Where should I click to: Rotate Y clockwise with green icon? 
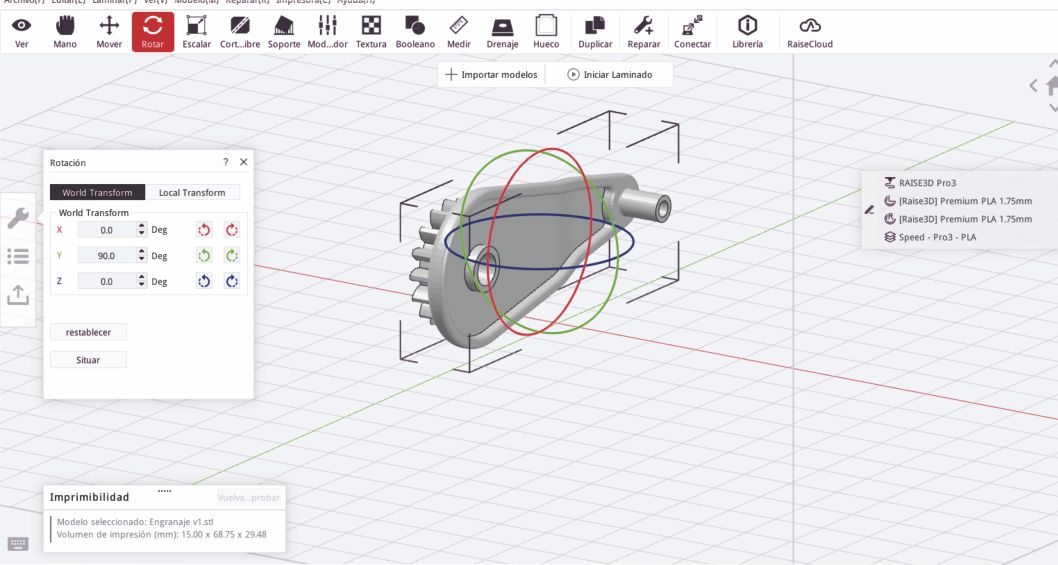232,256
